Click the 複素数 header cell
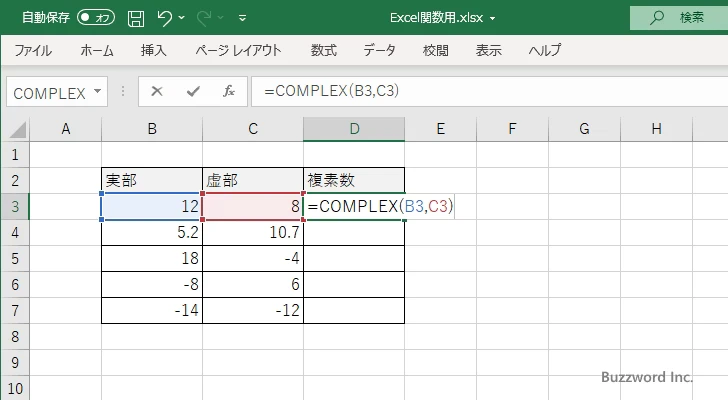This screenshot has height=400, width=728. (354, 181)
